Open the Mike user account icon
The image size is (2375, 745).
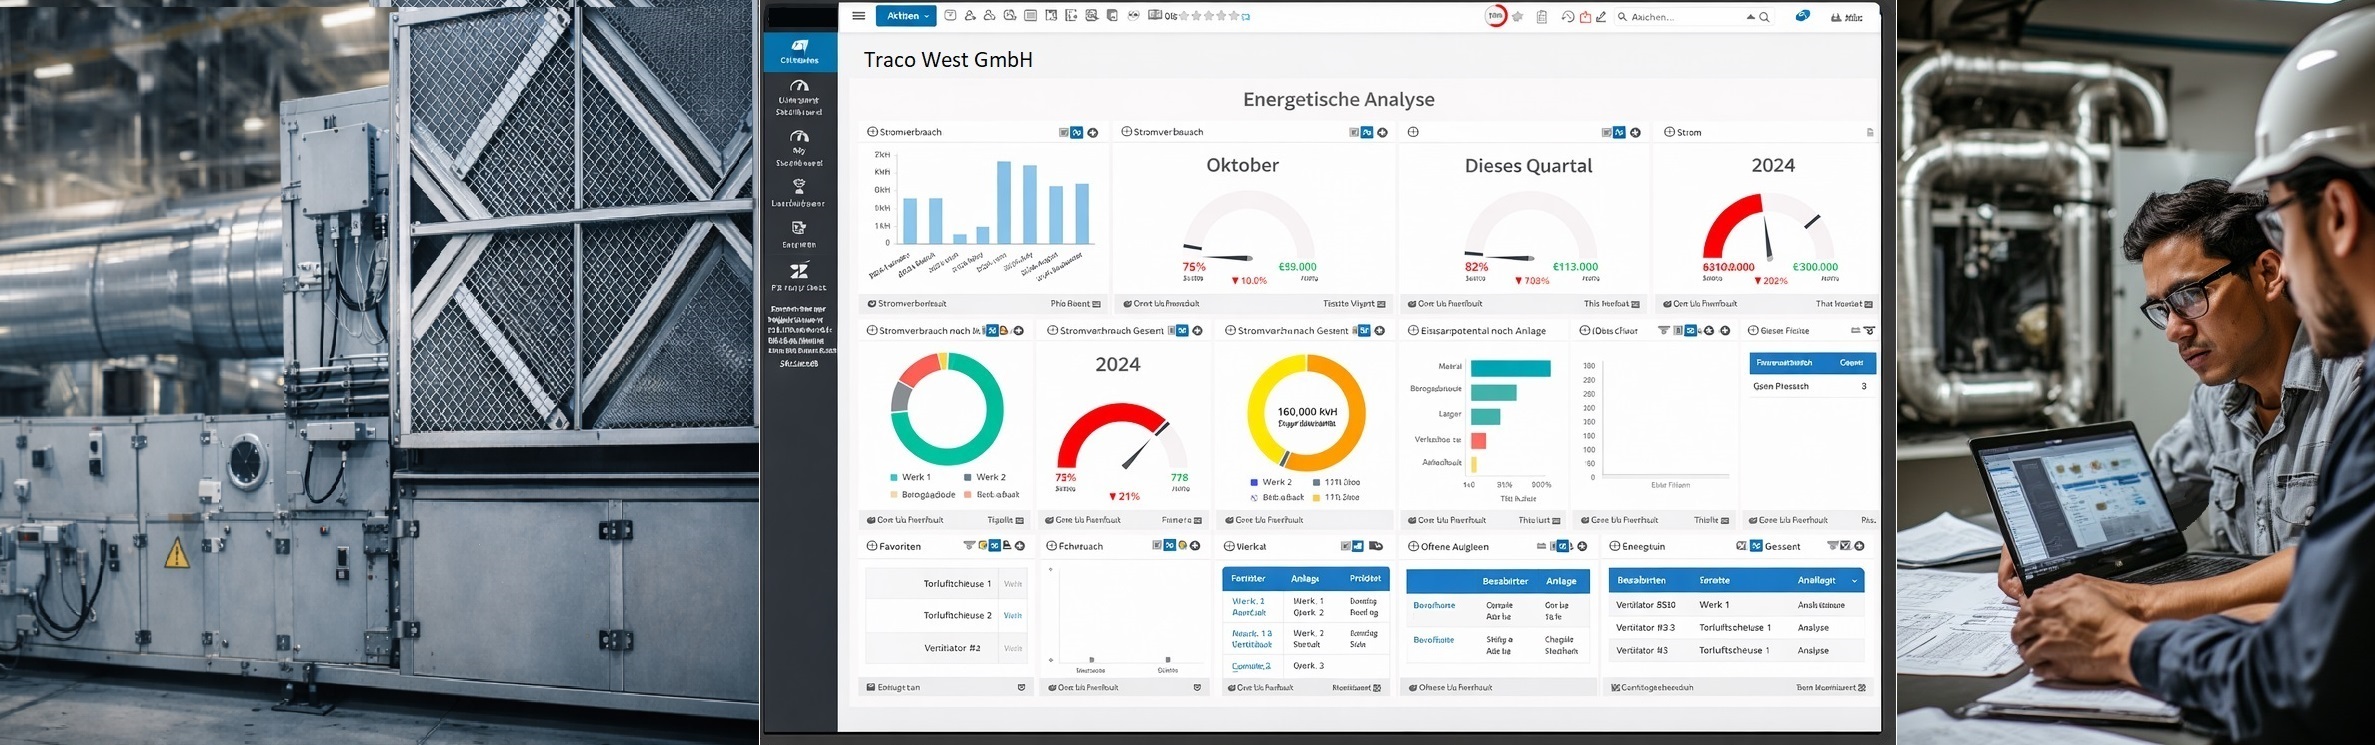pyautogui.click(x=1846, y=17)
